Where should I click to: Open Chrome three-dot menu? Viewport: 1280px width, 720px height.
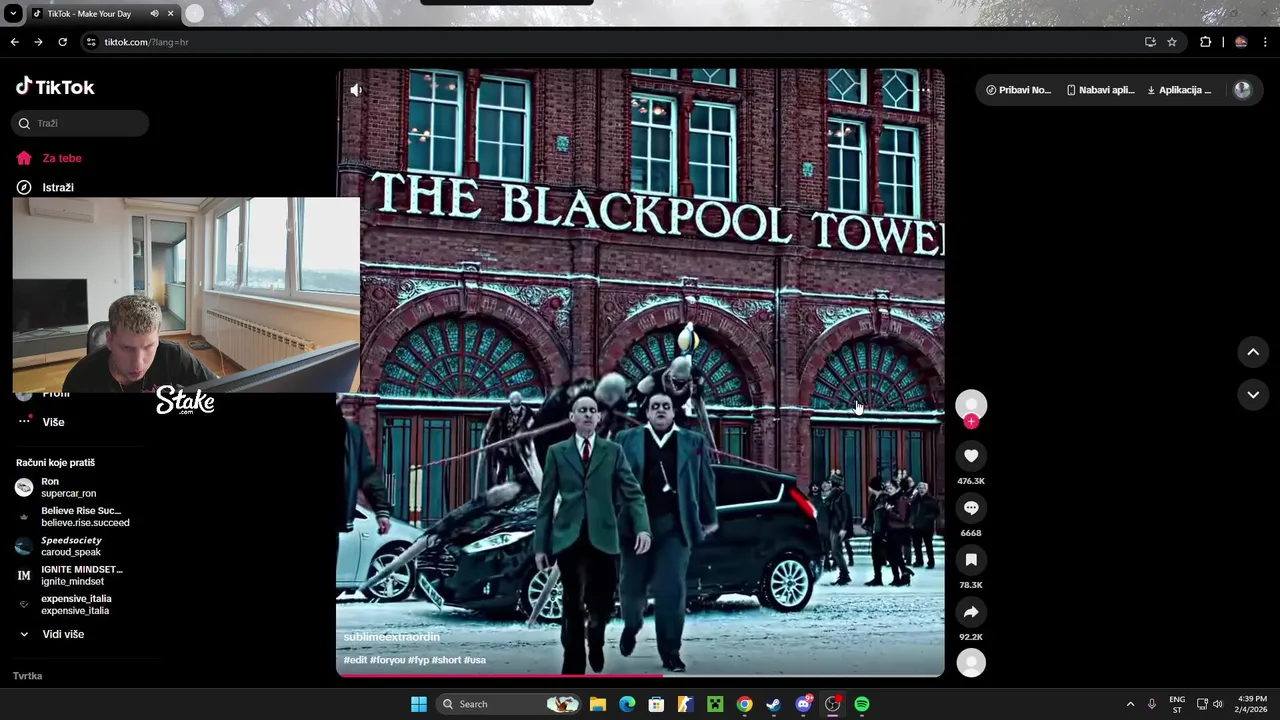tap(1265, 42)
